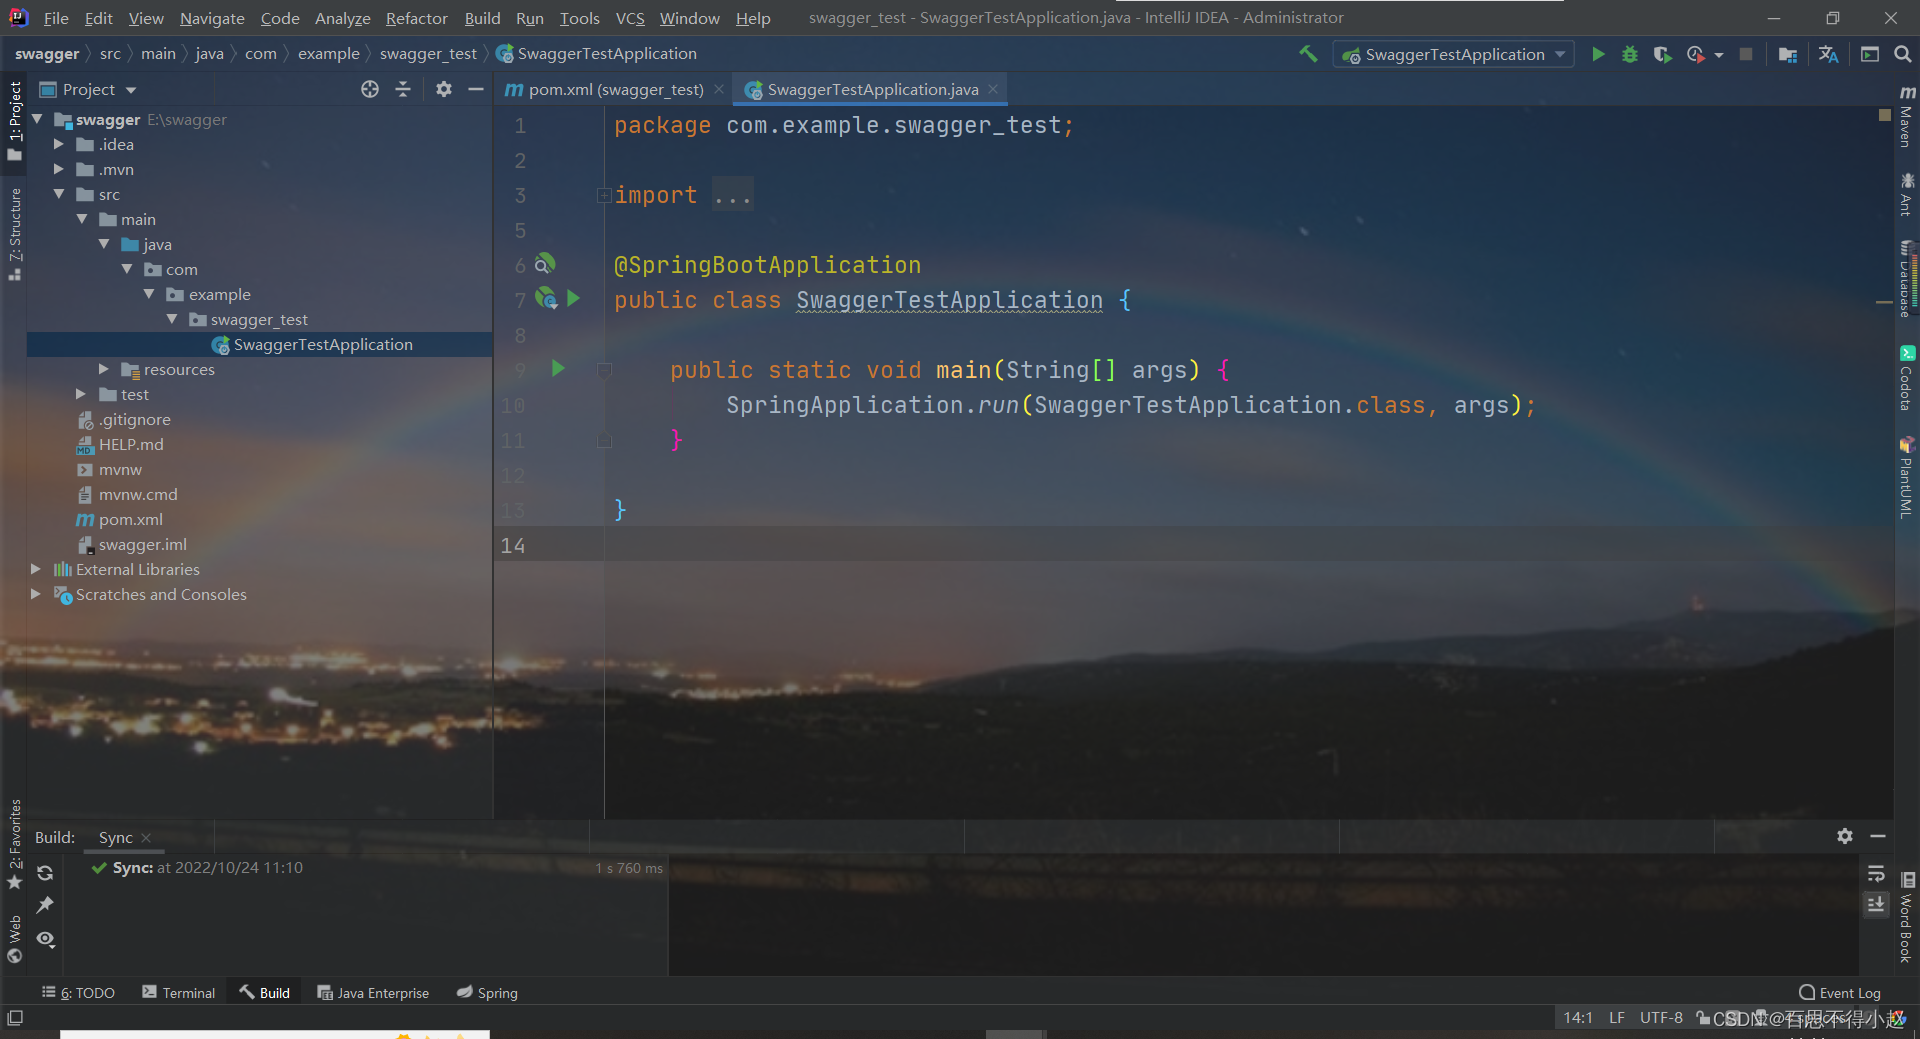Fold the main method body
Screen dimensions: 1920x1039
604,370
